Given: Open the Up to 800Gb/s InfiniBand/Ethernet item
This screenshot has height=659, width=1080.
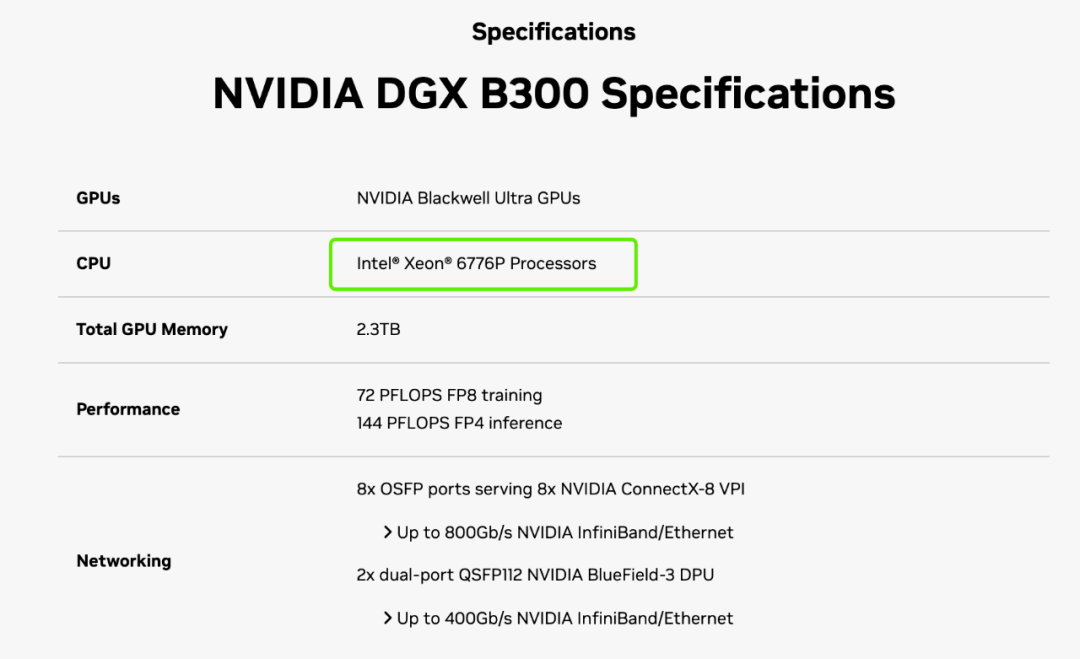Looking at the screenshot, I should point(565,533).
